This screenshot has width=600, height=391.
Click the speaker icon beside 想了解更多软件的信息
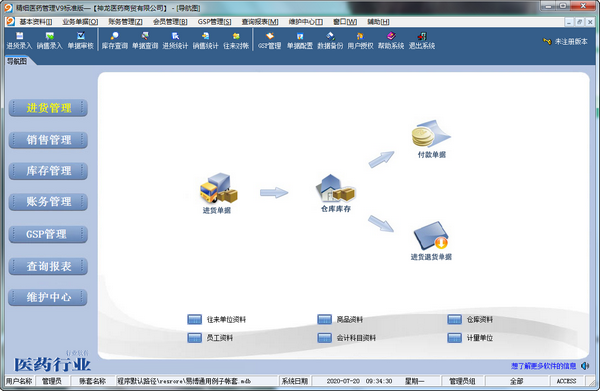[585, 366]
